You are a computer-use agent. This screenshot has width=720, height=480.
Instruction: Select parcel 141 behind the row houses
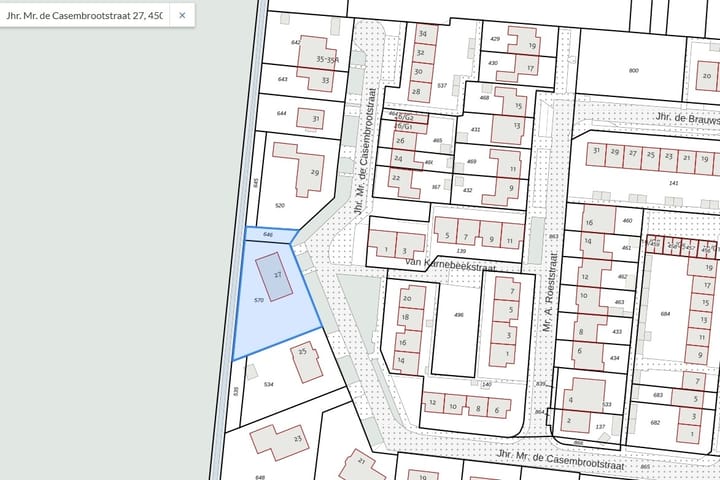pos(645,182)
